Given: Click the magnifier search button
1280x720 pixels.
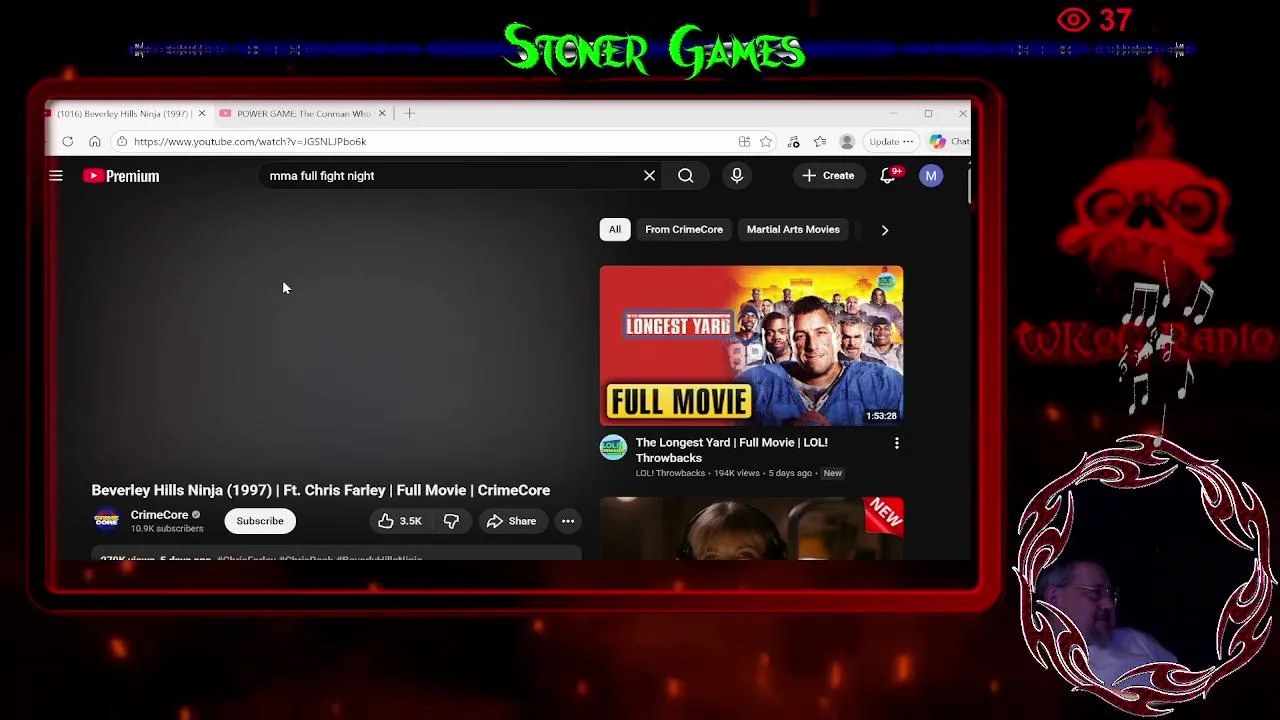Looking at the screenshot, I should pos(686,176).
